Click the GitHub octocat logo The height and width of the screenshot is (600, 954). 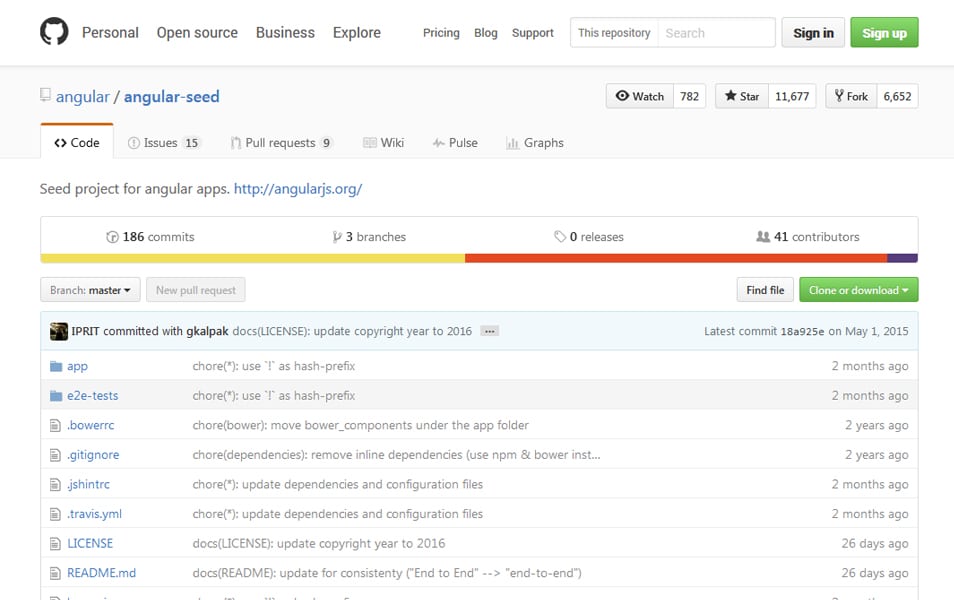54,31
